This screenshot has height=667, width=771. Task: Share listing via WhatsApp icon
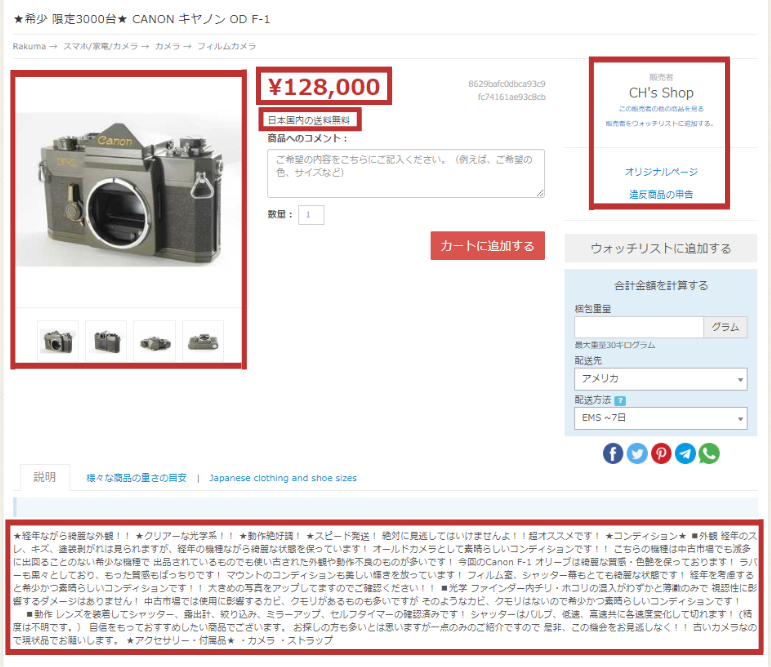709,454
